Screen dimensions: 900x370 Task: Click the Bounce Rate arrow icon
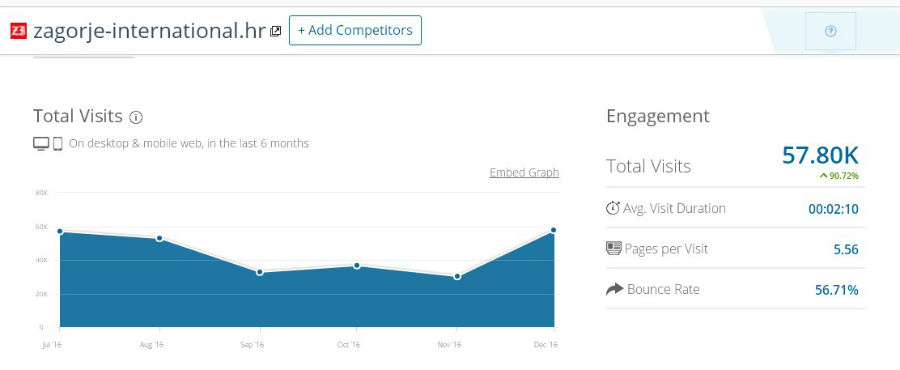(614, 289)
